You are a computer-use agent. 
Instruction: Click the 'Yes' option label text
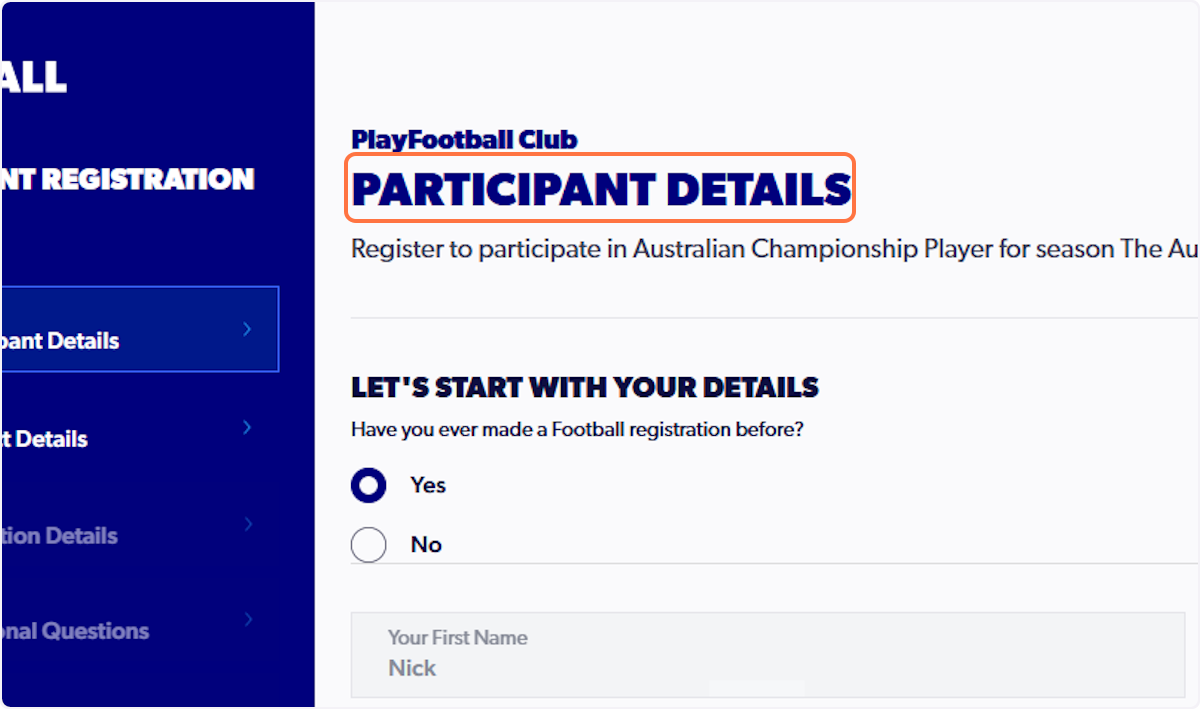428,485
